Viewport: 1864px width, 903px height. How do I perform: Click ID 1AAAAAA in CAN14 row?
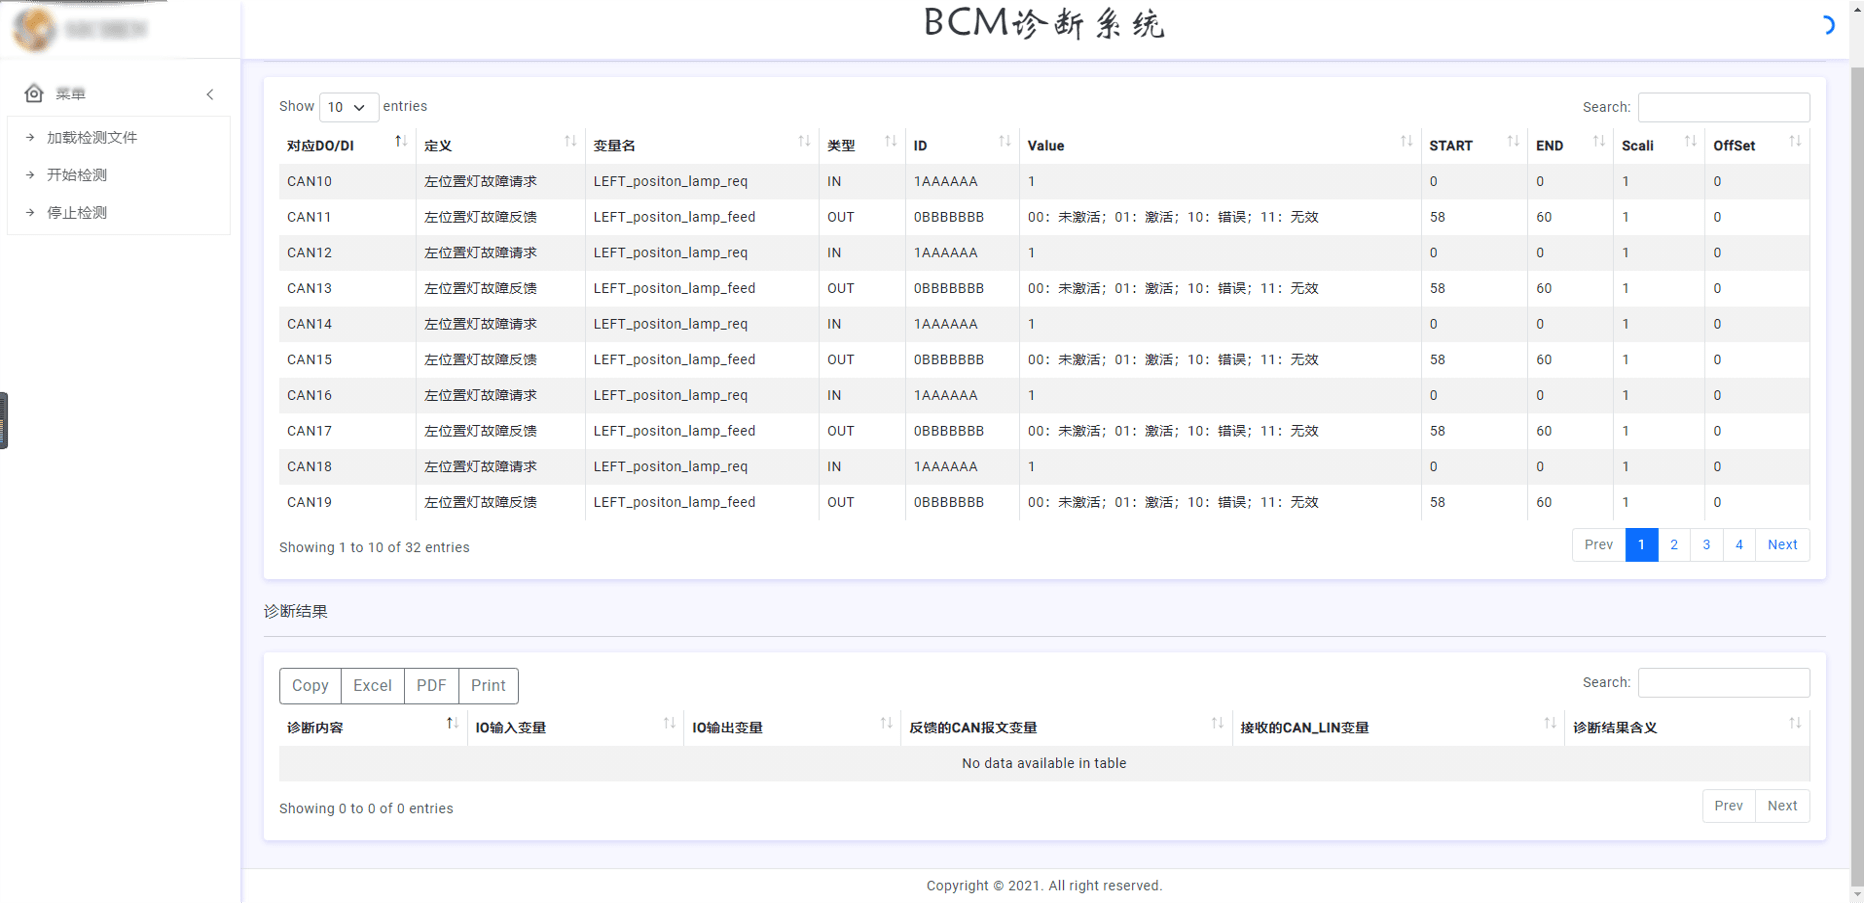(x=945, y=324)
